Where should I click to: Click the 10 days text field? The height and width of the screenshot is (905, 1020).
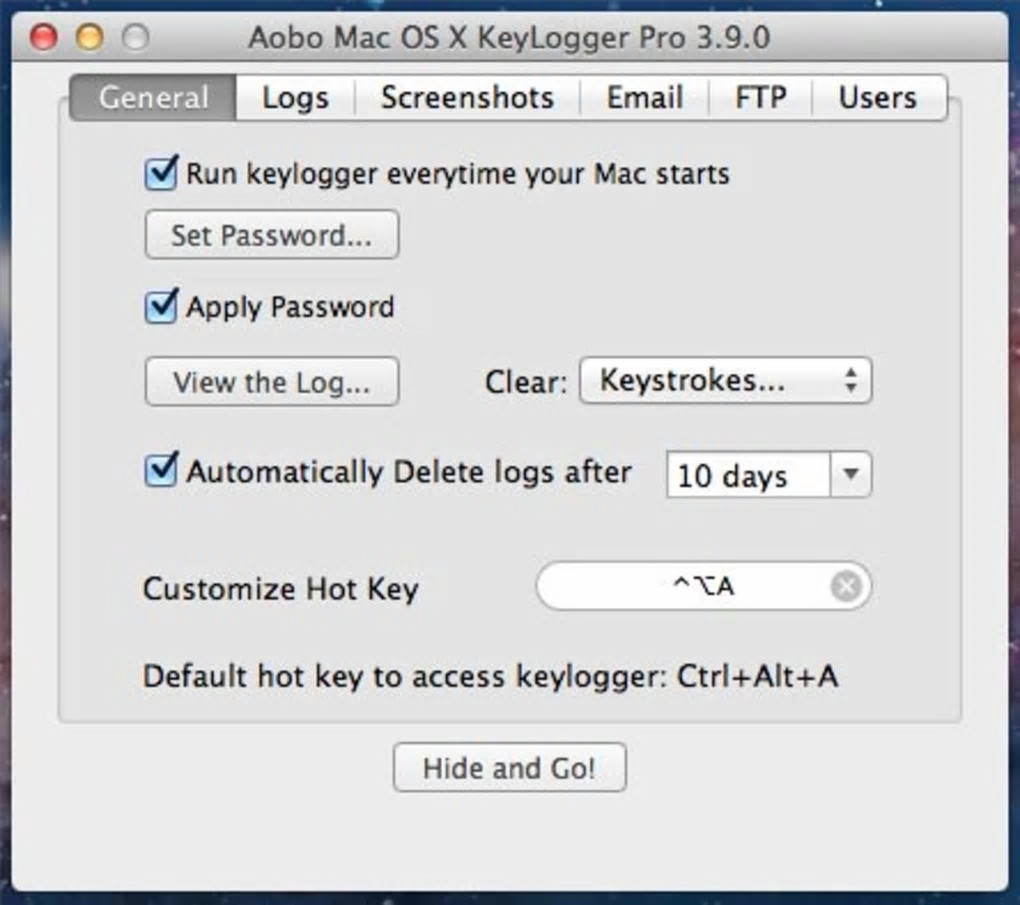(746, 475)
